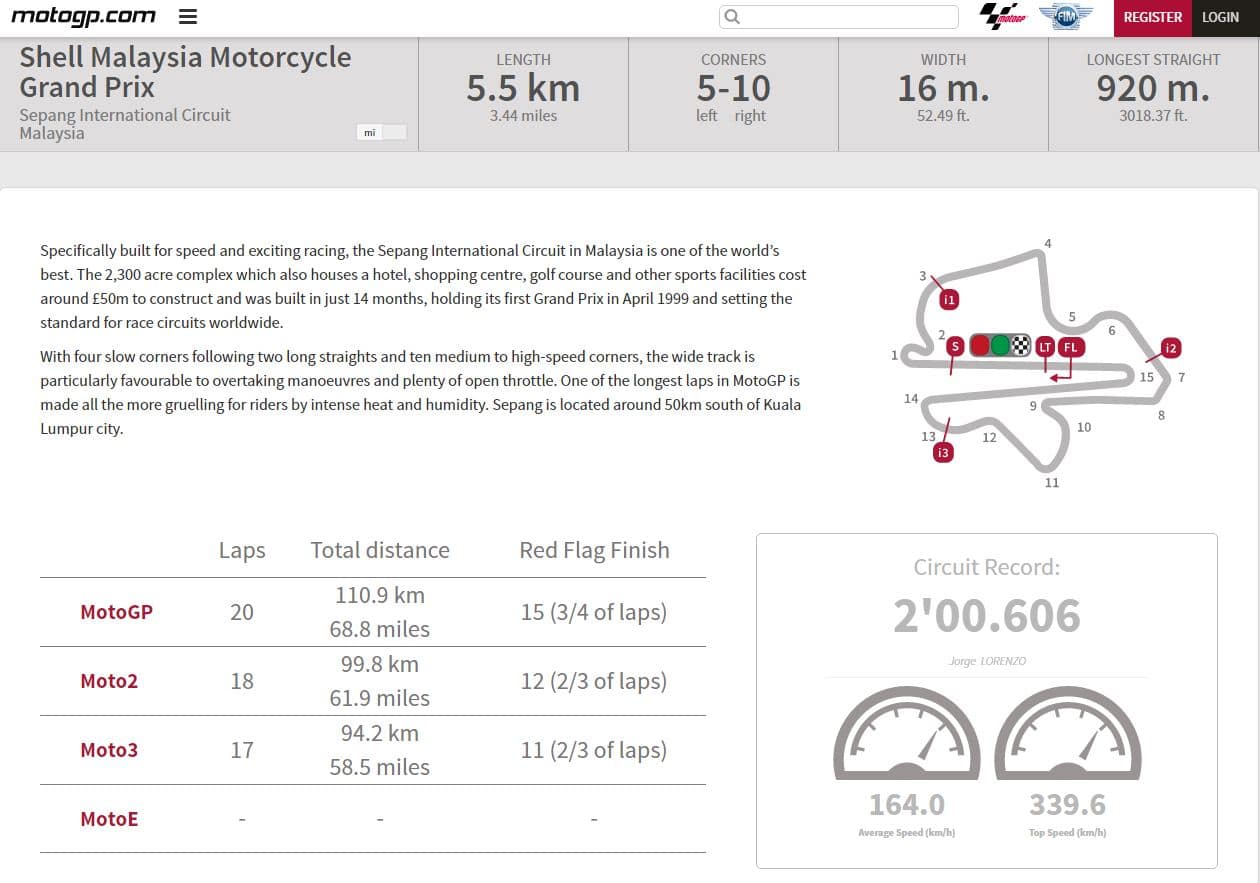Screen dimensions: 1260x883
Task: Click the Jorge LORENZO name
Action: (987, 661)
